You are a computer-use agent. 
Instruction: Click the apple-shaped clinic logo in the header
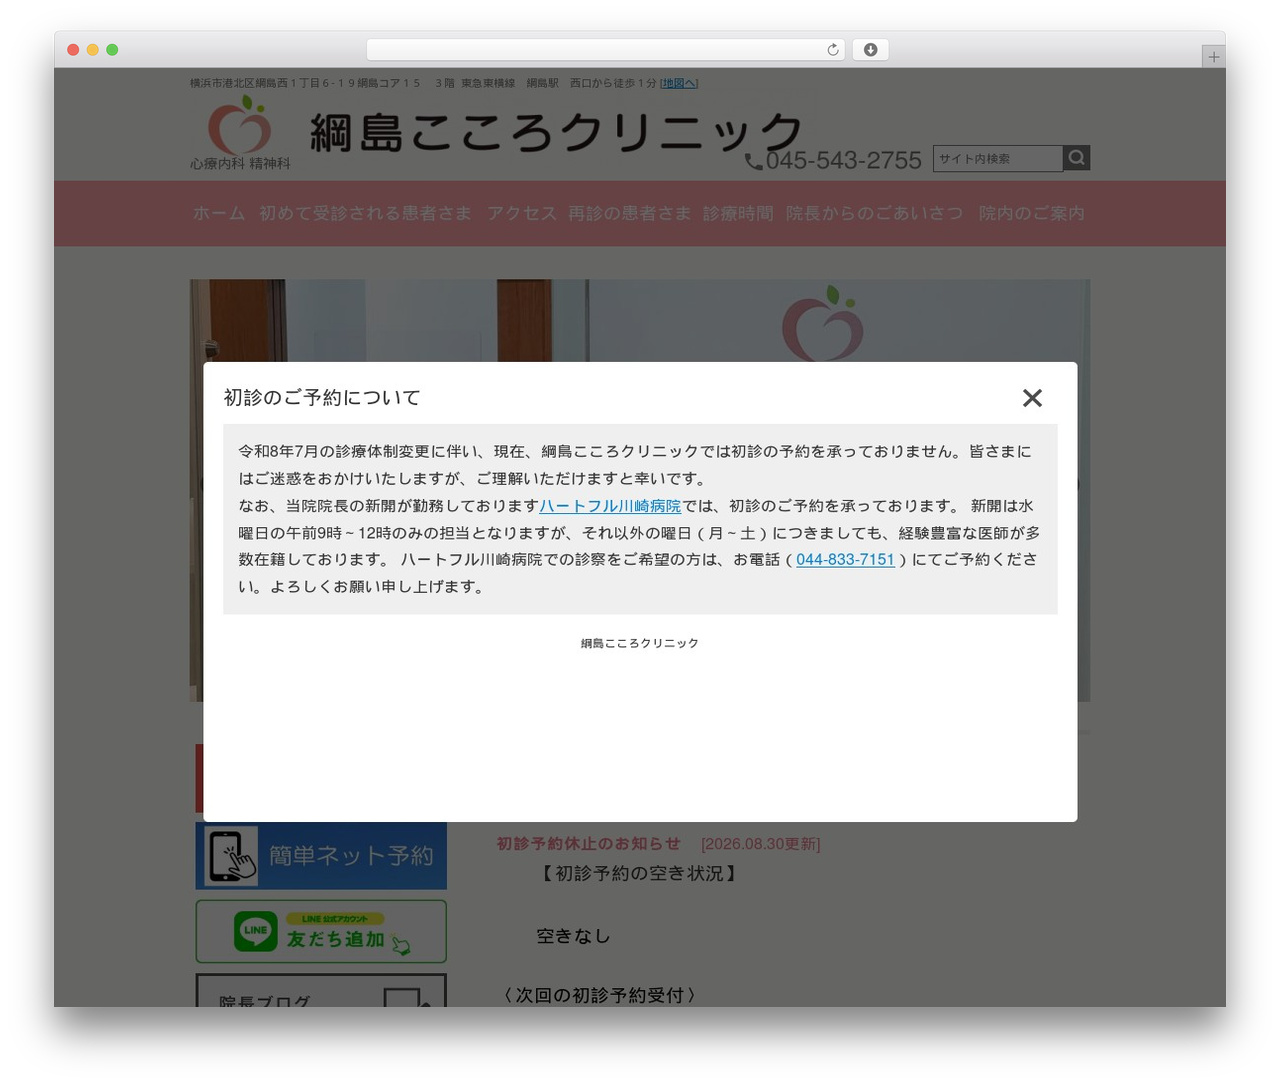click(x=240, y=126)
